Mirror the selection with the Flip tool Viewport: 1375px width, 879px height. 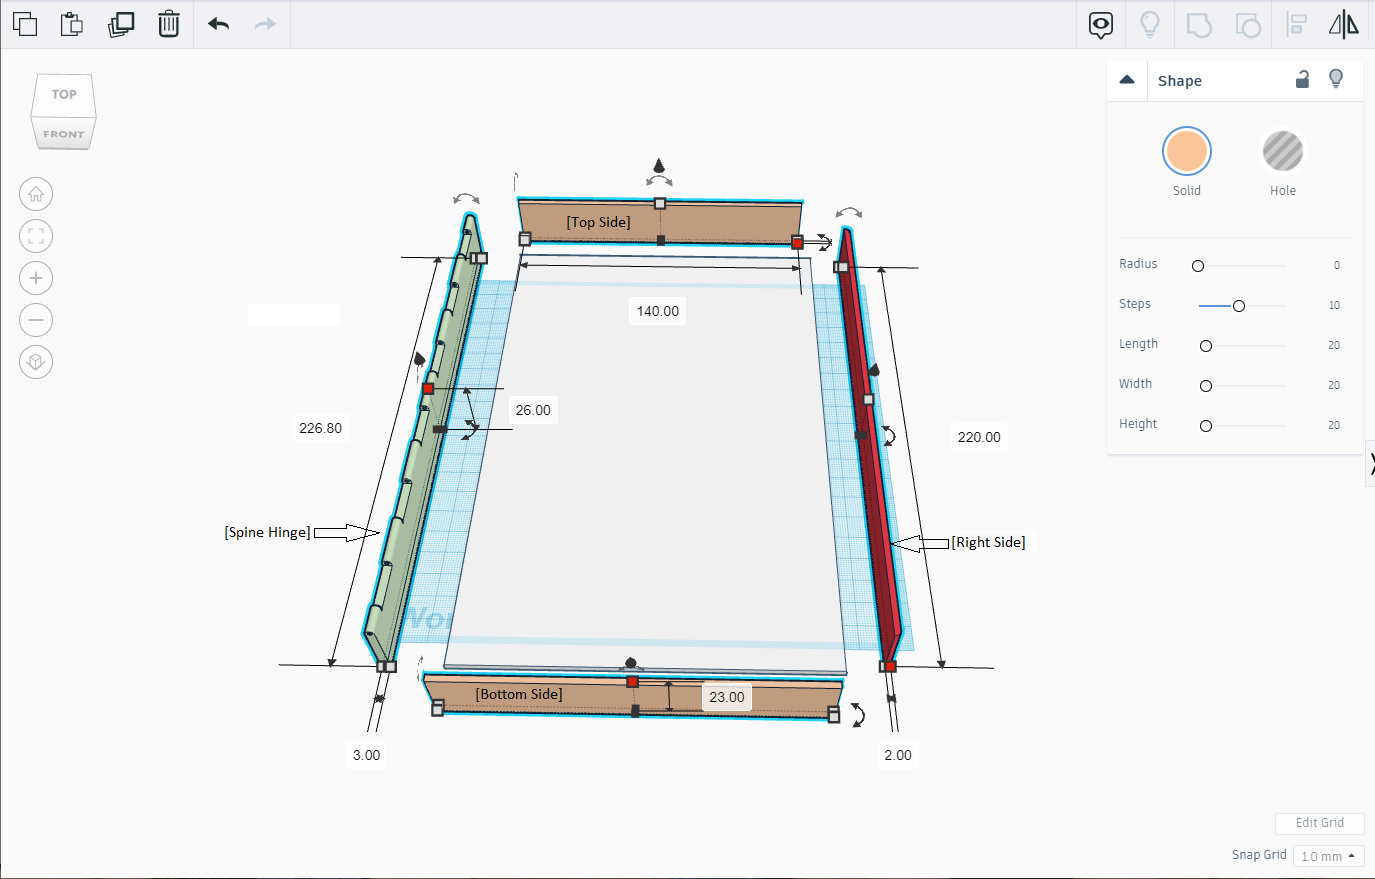(1343, 24)
